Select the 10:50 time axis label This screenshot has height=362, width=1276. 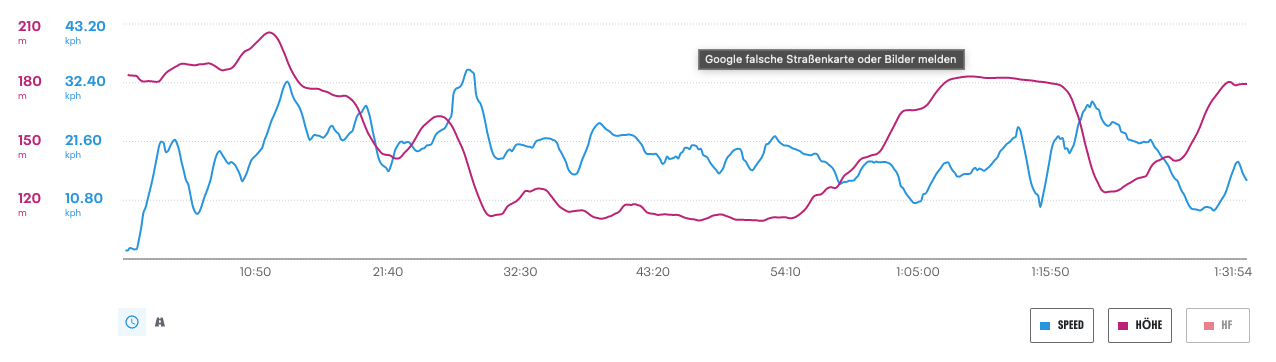(x=255, y=272)
